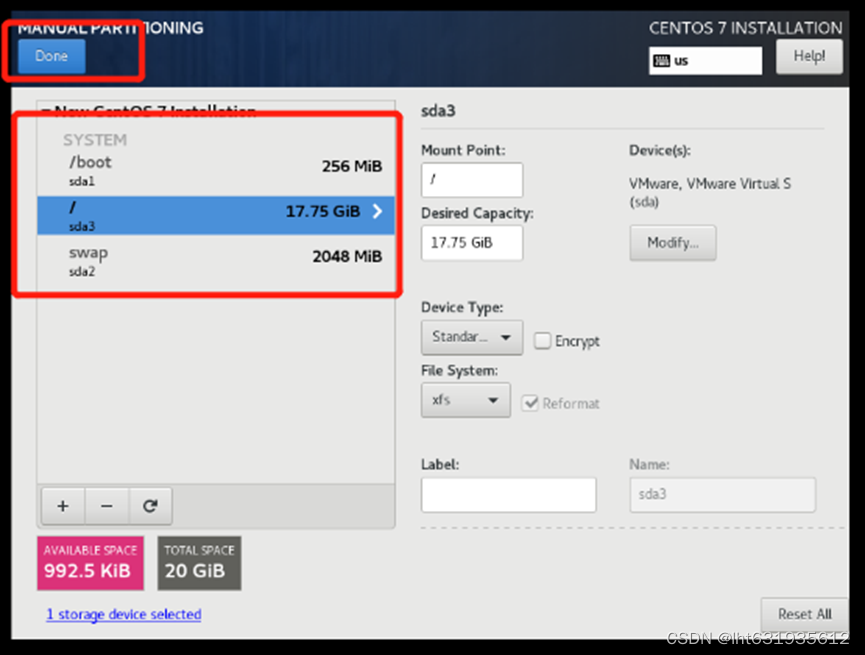Click the sda3 heading on right panel
The height and width of the screenshot is (655, 865).
tap(438, 111)
